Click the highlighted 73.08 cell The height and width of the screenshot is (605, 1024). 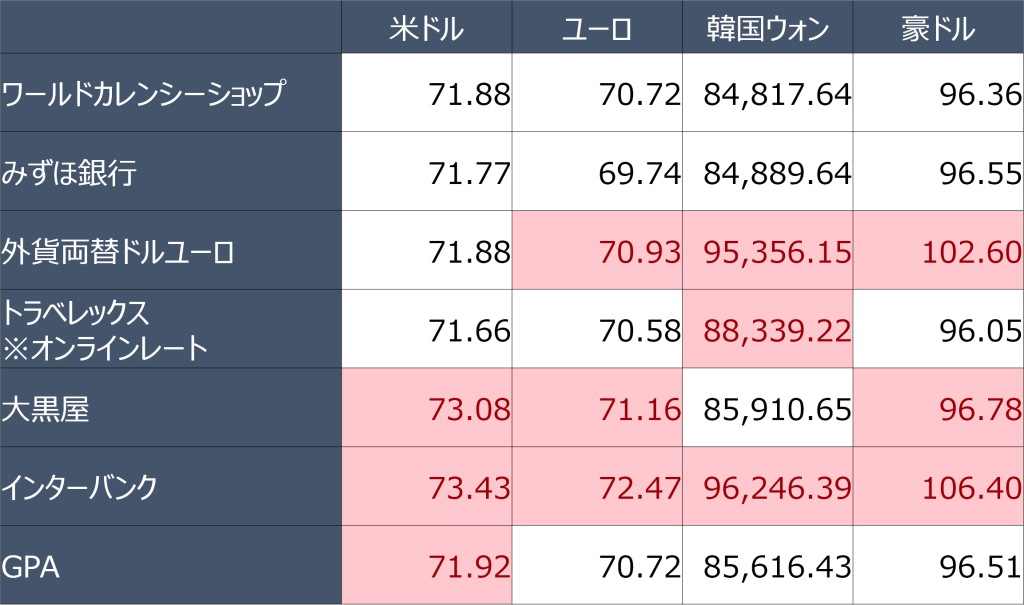coord(426,408)
